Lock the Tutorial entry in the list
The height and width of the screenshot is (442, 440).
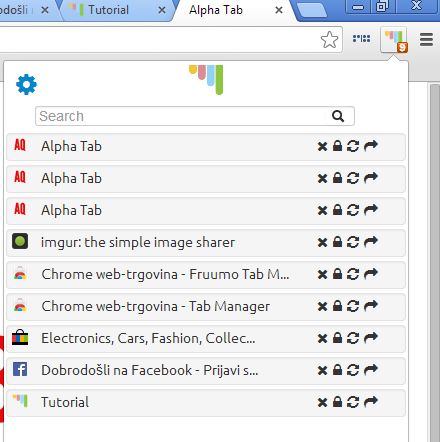[x=337, y=402]
